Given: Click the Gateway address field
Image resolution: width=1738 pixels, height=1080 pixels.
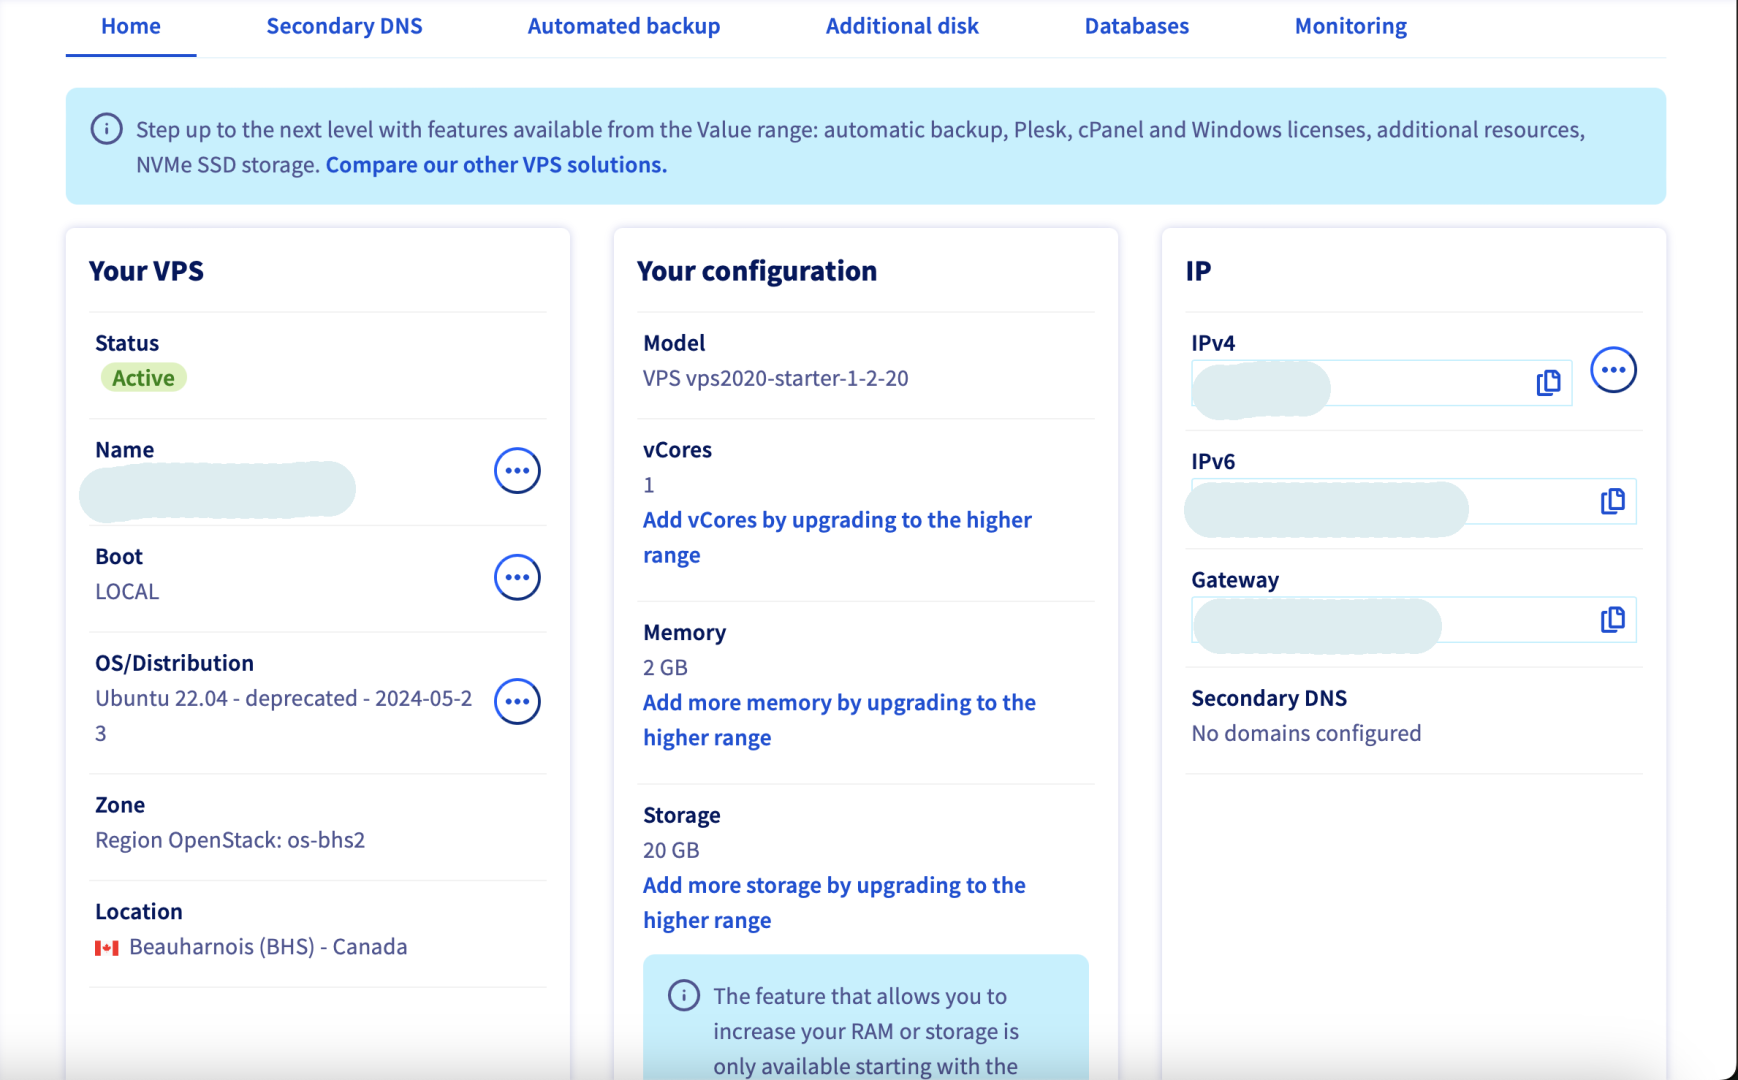Looking at the screenshot, I should (1413, 620).
